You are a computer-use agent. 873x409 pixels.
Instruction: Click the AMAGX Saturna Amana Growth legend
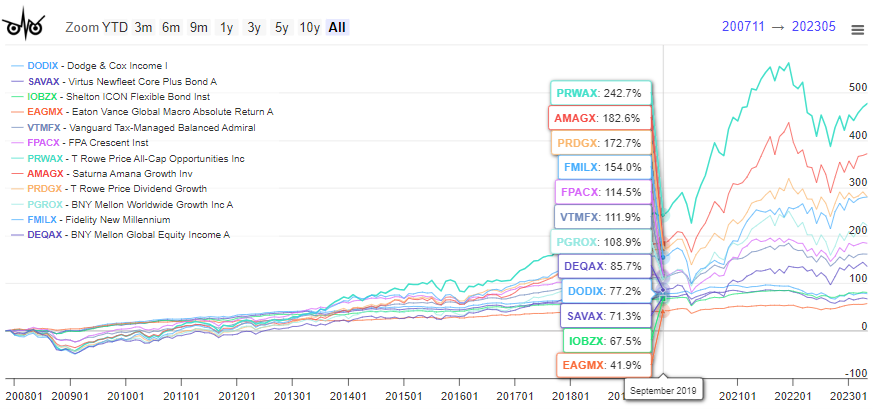coord(115,173)
